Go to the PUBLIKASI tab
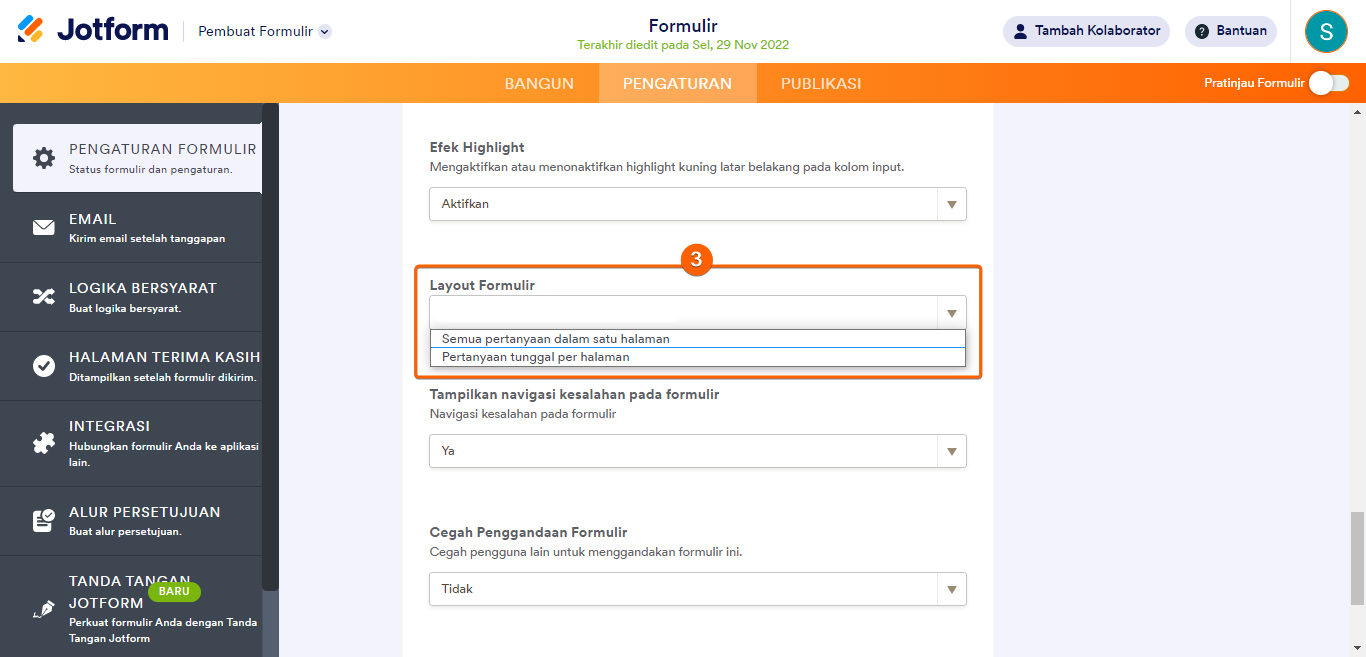This screenshot has width=1366, height=657. coord(821,84)
